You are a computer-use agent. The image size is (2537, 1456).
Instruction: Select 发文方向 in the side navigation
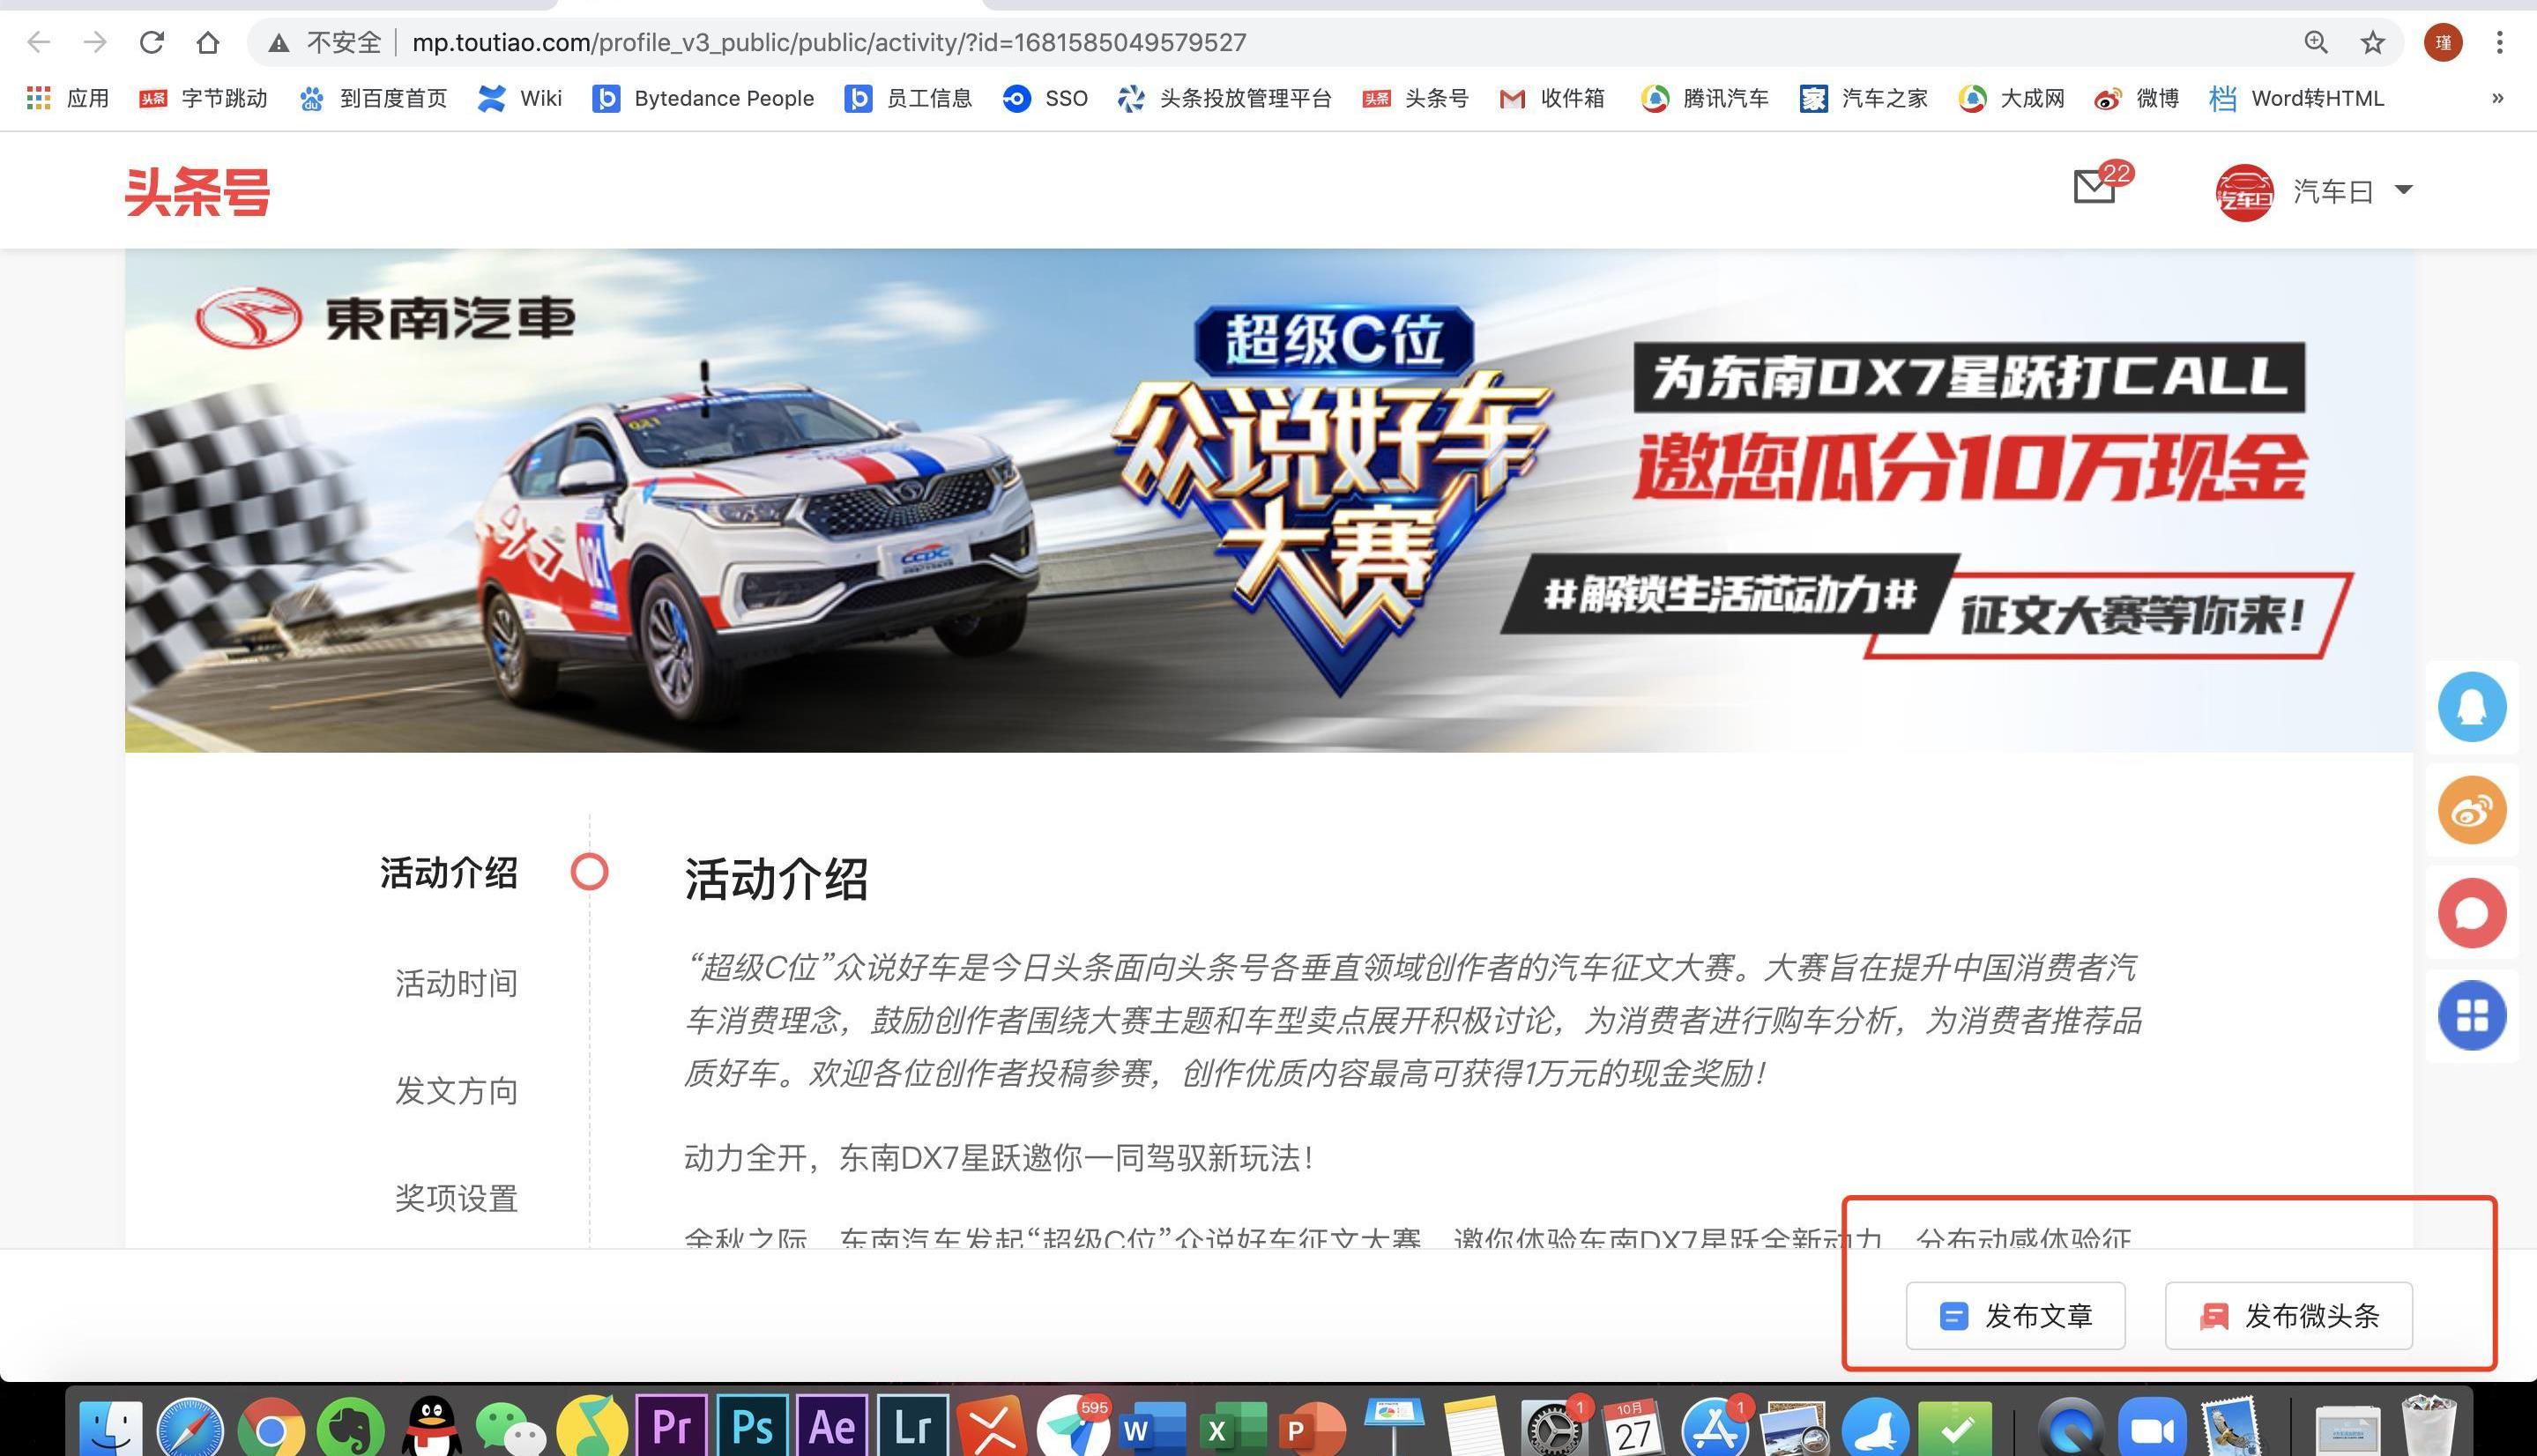[456, 1090]
